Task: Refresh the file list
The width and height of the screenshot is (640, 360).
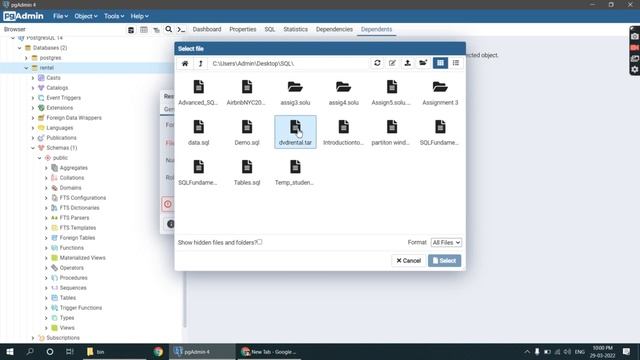Action: coord(377,63)
